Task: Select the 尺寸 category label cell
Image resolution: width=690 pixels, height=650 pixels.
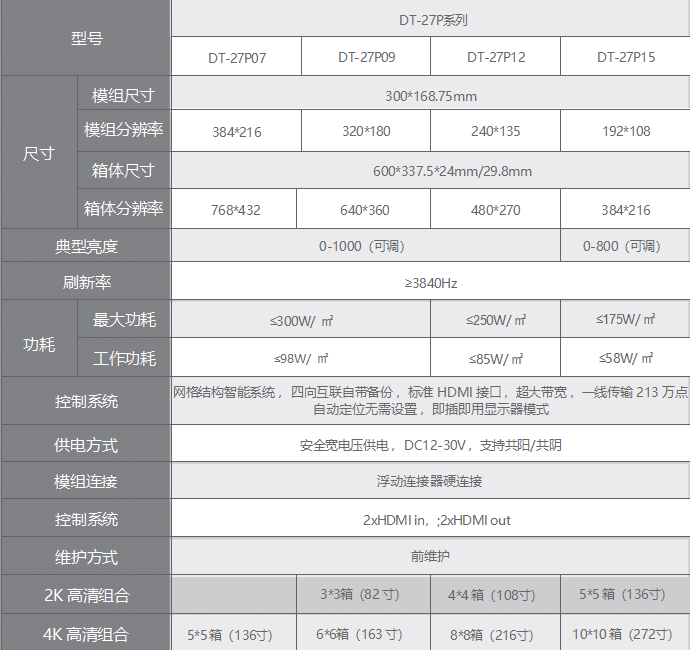Action: click(39, 153)
